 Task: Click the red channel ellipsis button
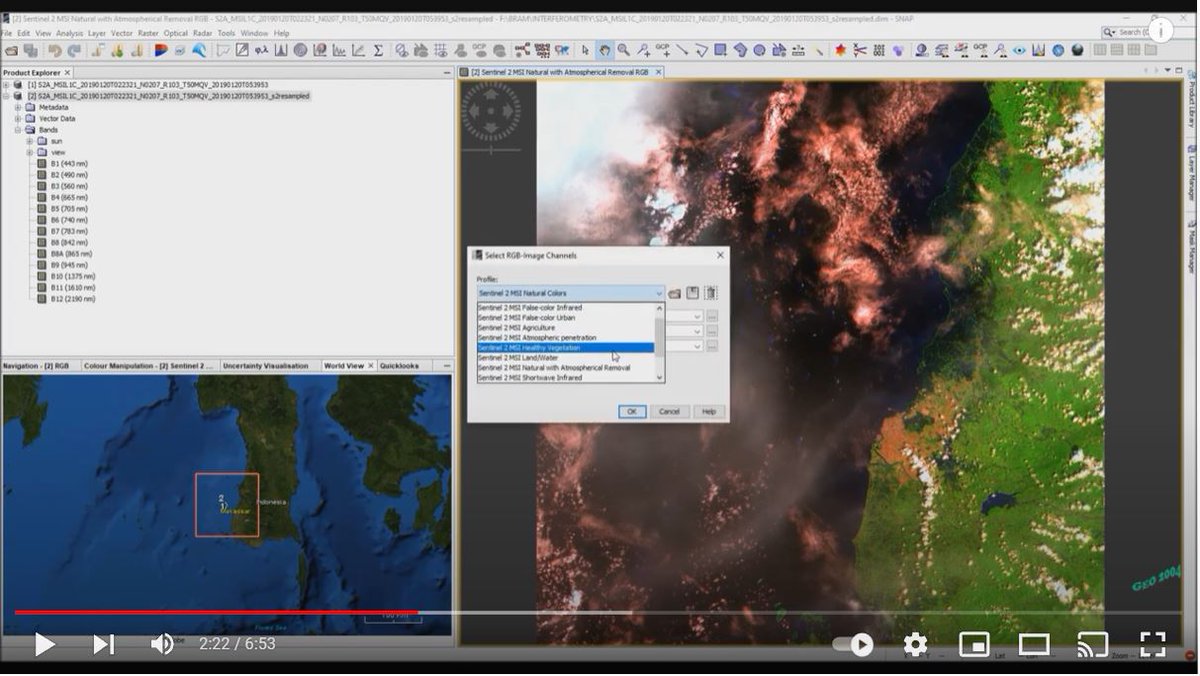712,316
